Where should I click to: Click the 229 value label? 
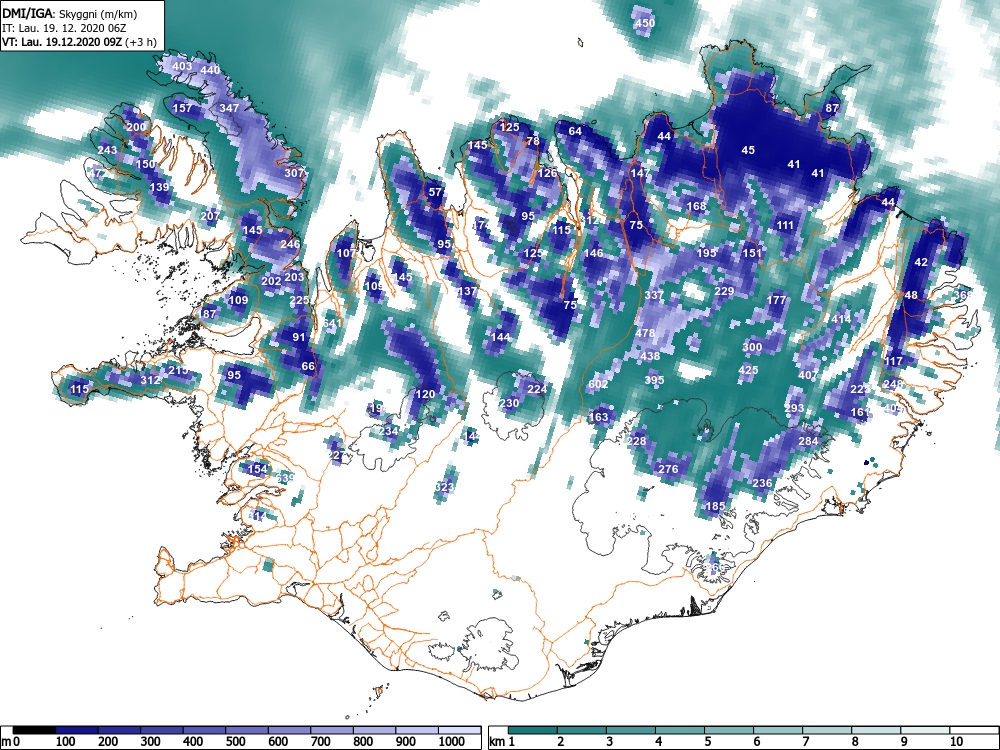724,291
